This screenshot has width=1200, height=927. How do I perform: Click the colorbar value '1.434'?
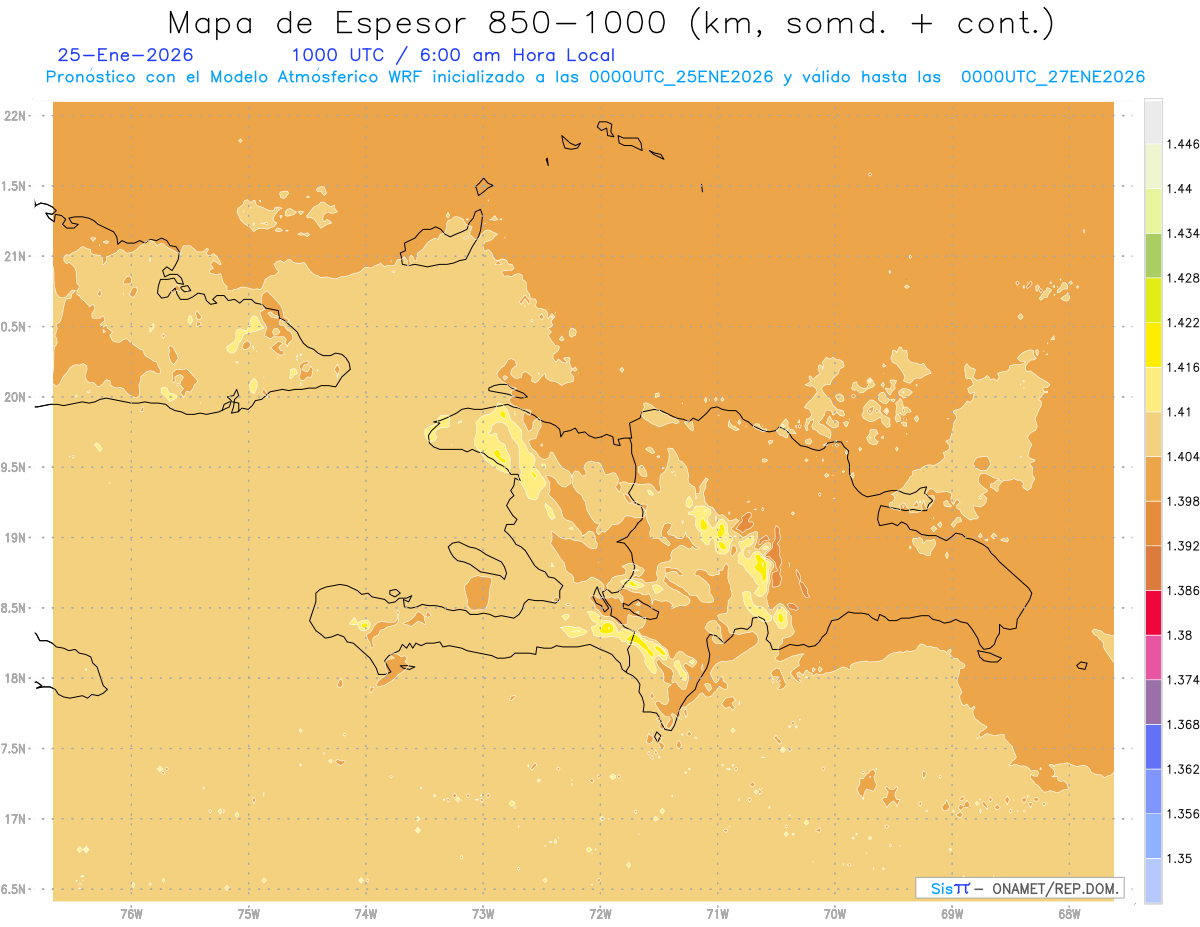coord(1183,233)
